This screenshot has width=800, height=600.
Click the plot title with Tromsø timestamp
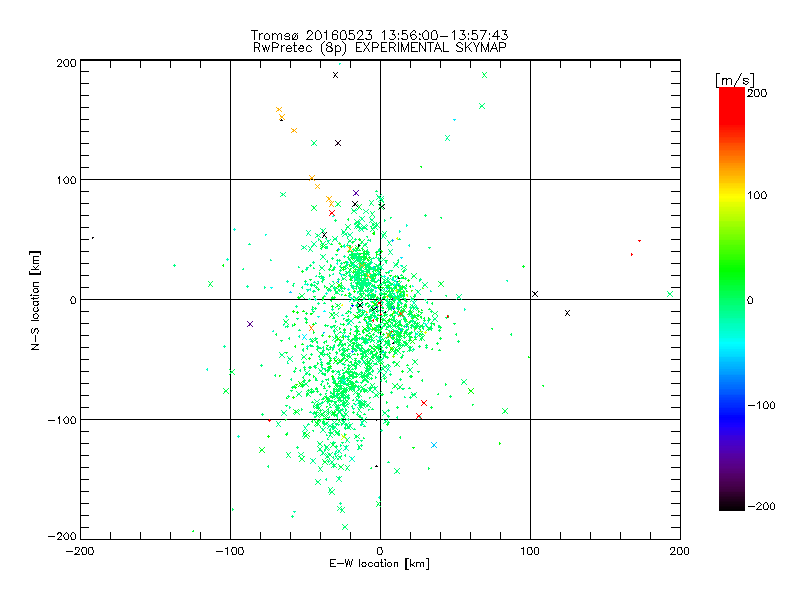pyautogui.click(x=379, y=35)
